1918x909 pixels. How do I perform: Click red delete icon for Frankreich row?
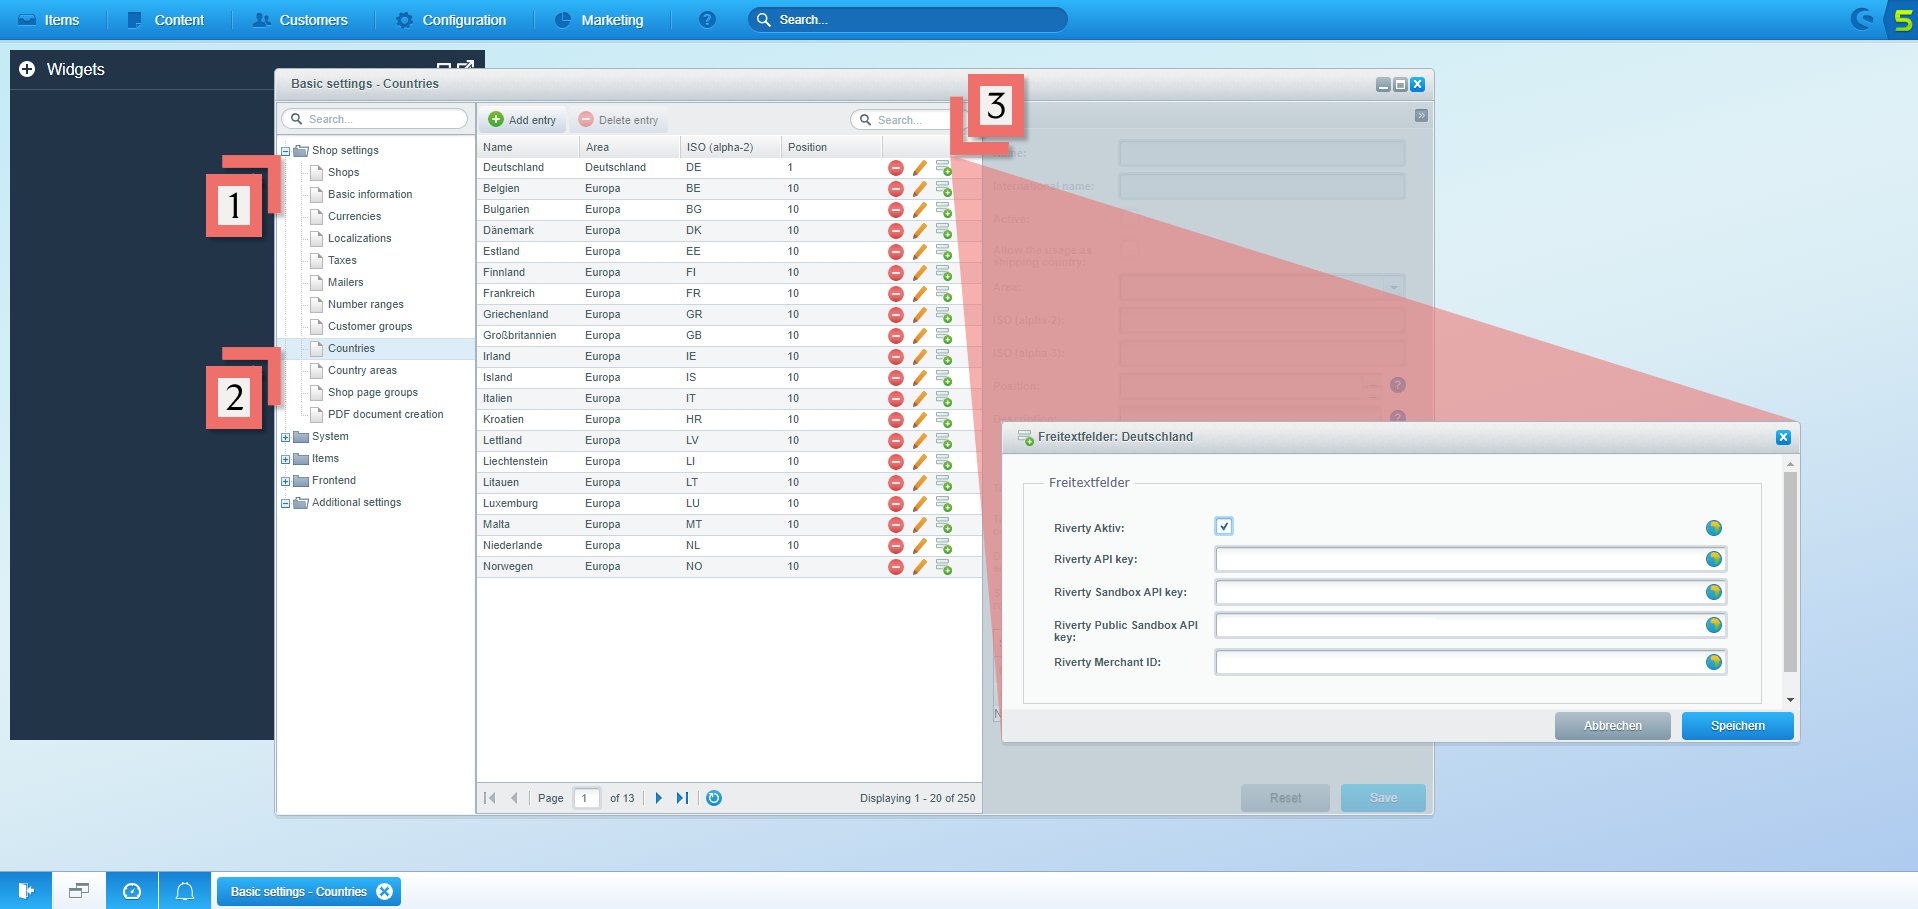click(x=895, y=294)
